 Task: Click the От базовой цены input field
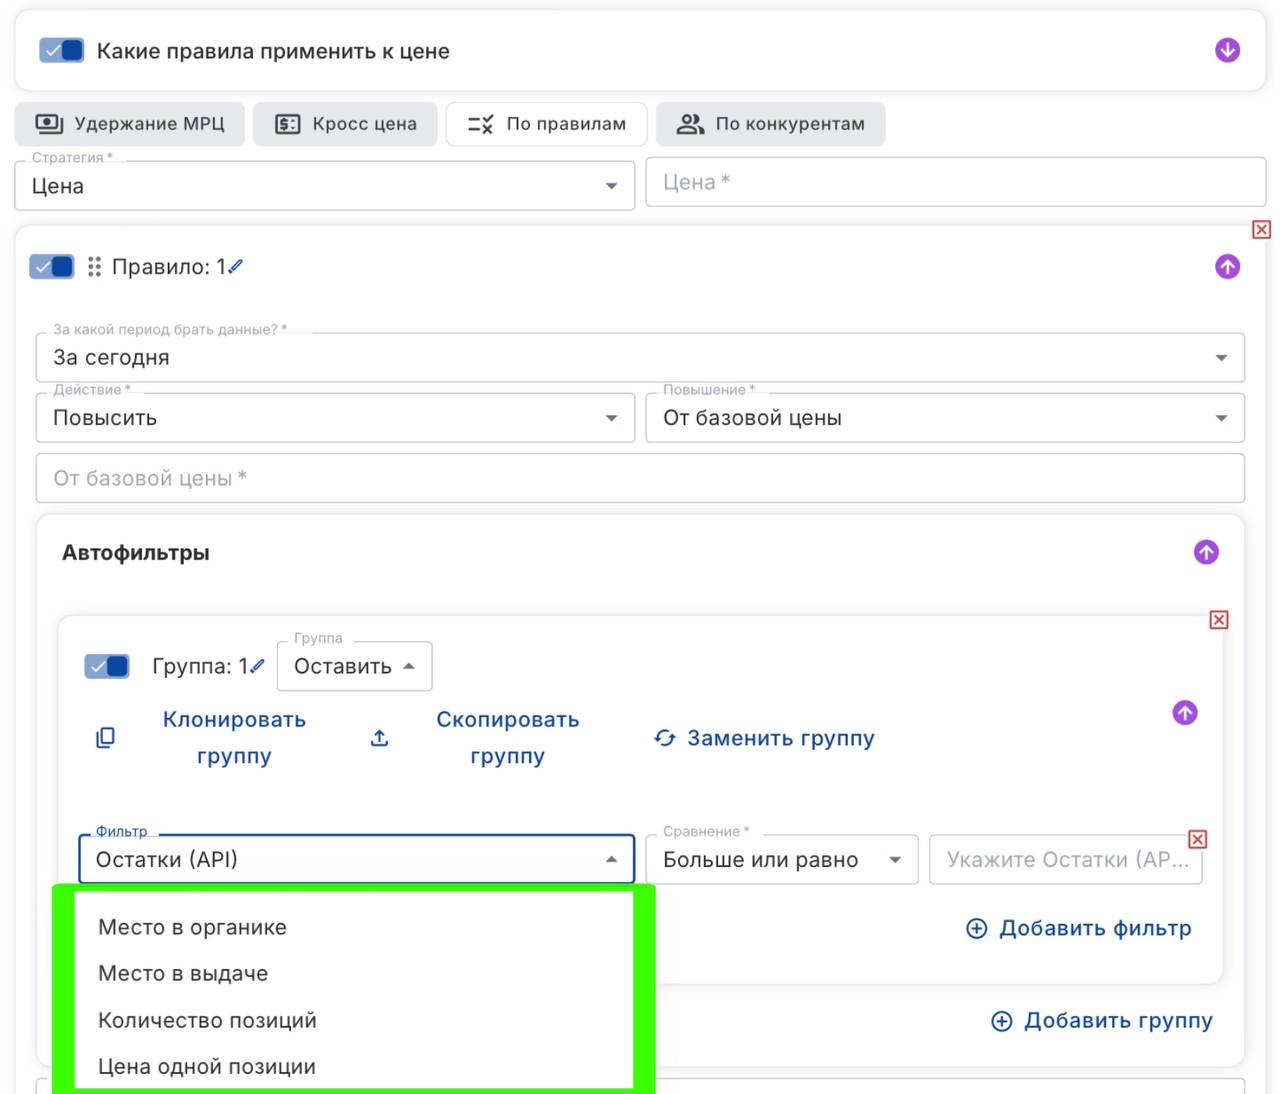pos(640,479)
